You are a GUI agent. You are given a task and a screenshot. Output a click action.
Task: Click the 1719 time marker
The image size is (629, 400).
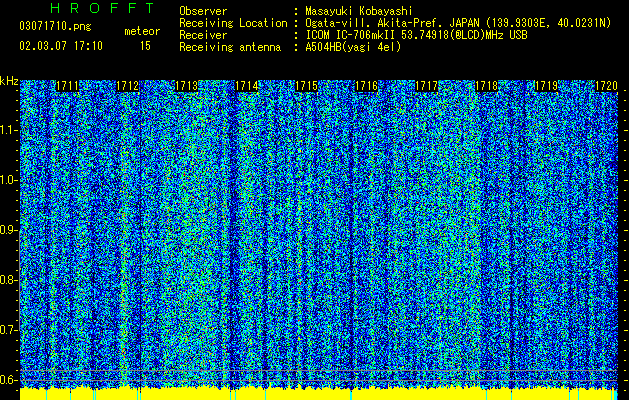point(546,86)
